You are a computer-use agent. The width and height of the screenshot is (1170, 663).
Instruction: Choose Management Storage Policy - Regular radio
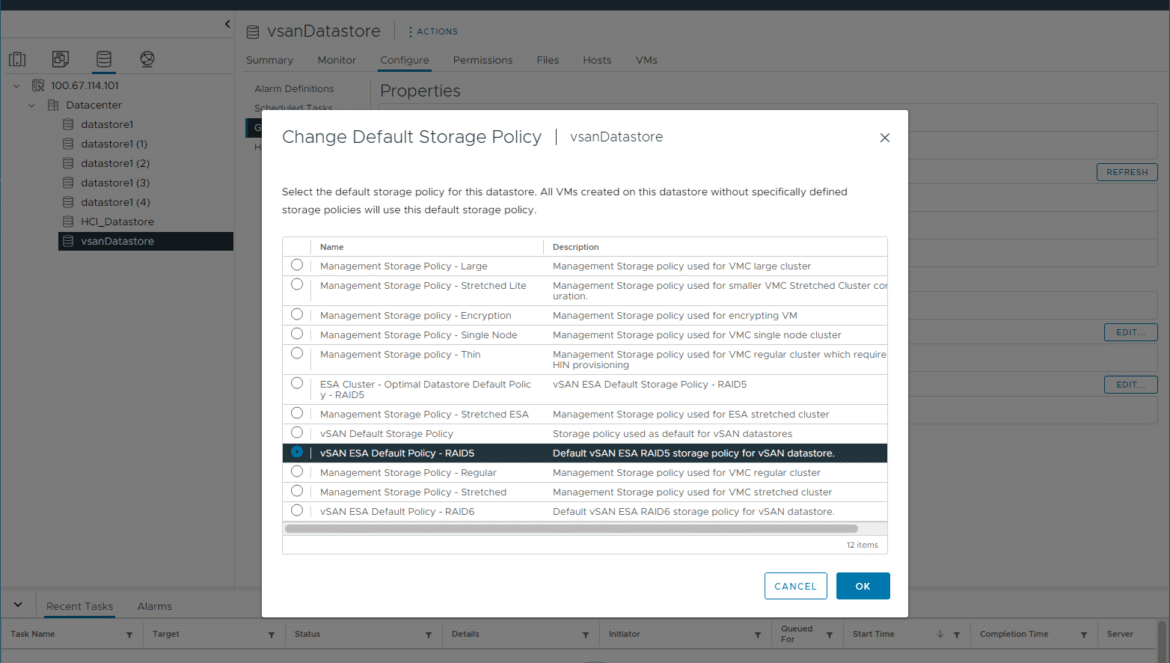pyautogui.click(x=297, y=471)
